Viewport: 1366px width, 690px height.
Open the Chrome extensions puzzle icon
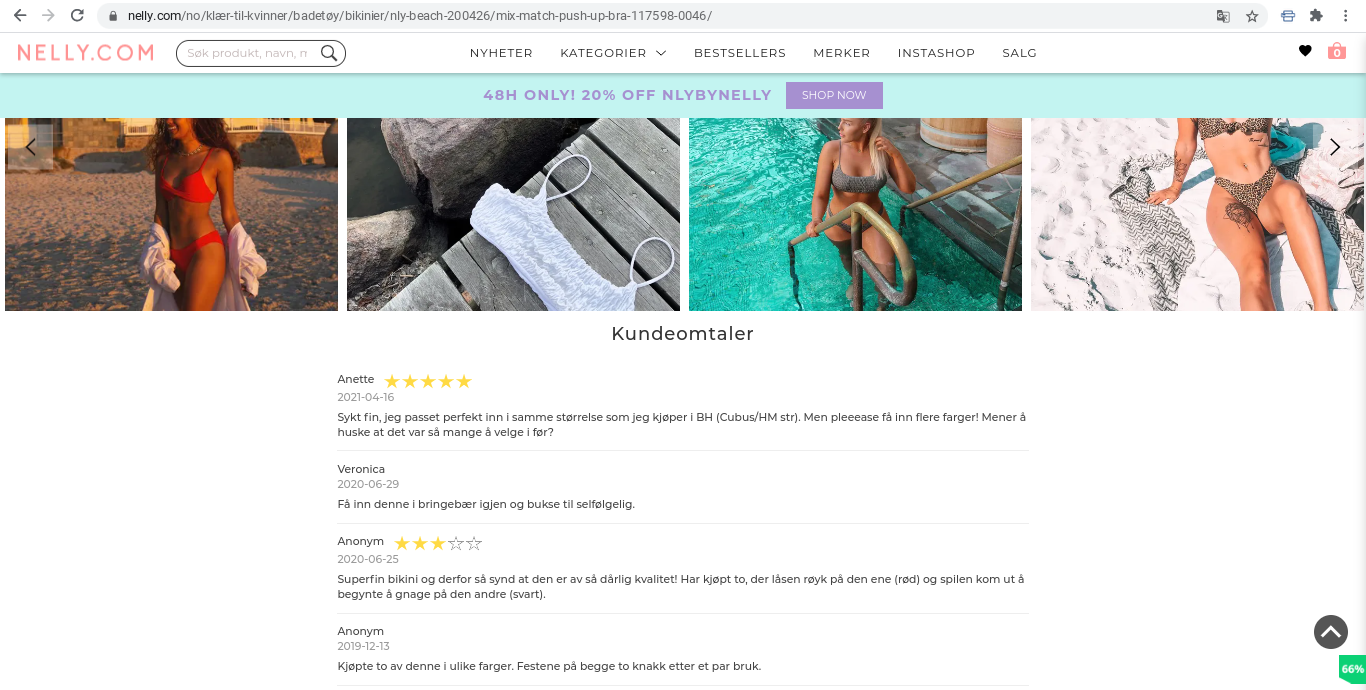click(1316, 16)
